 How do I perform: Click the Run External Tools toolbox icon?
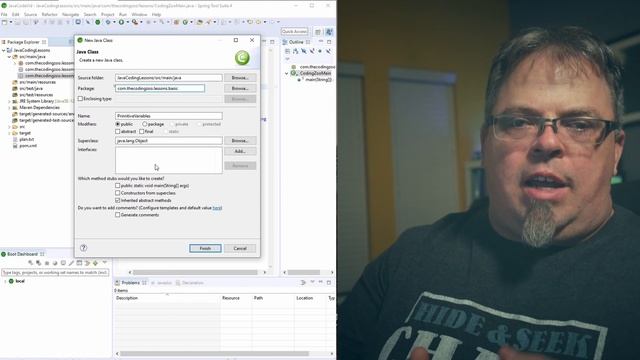[x=135, y=22]
